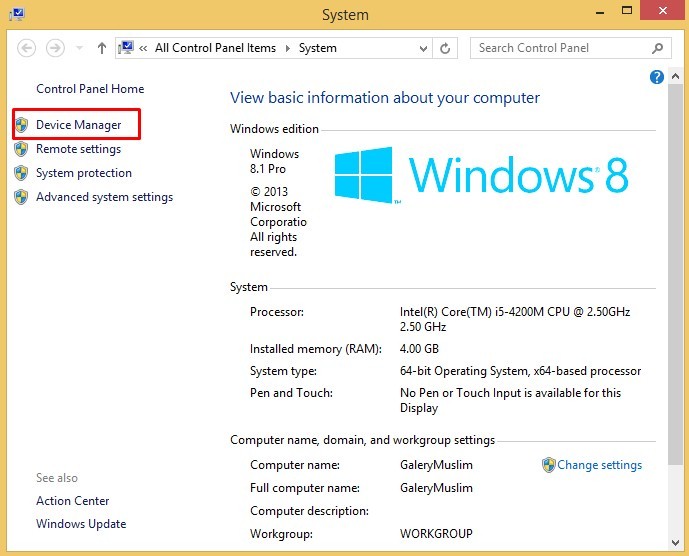689x556 pixels.
Task: Click the 'WORKGROUP' value
Action: tap(436, 534)
